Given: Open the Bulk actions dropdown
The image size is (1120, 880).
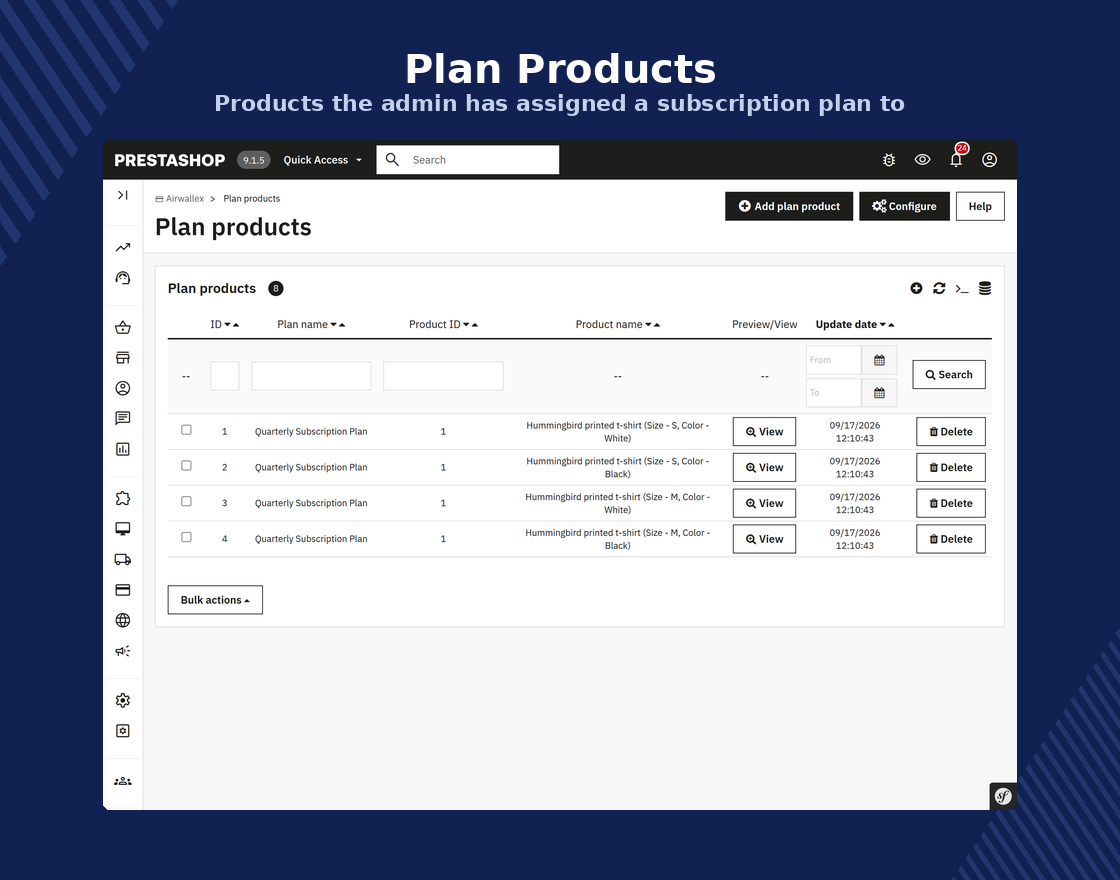Looking at the screenshot, I should click(215, 600).
